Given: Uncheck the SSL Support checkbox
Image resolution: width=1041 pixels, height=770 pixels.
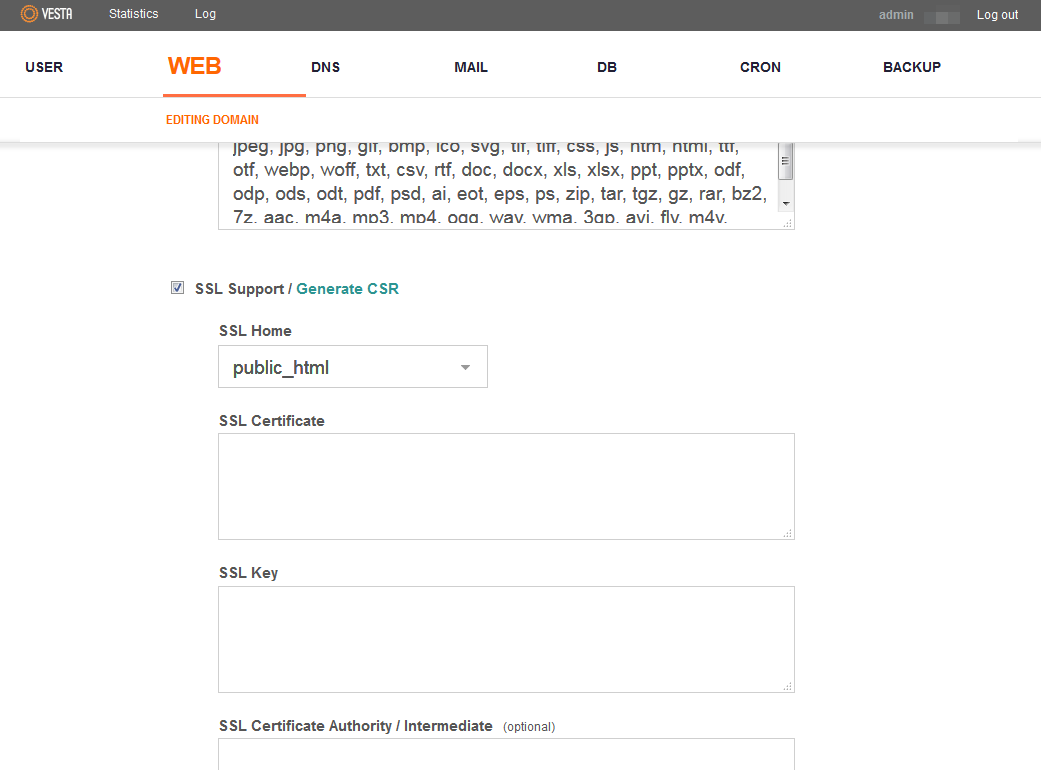Looking at the screenshot, I should [x=177, y=288].
